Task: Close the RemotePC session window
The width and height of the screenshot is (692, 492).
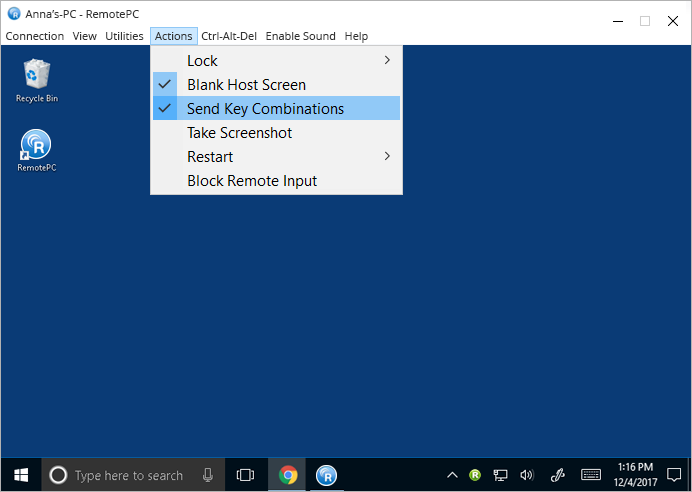Action: (673, 21)
